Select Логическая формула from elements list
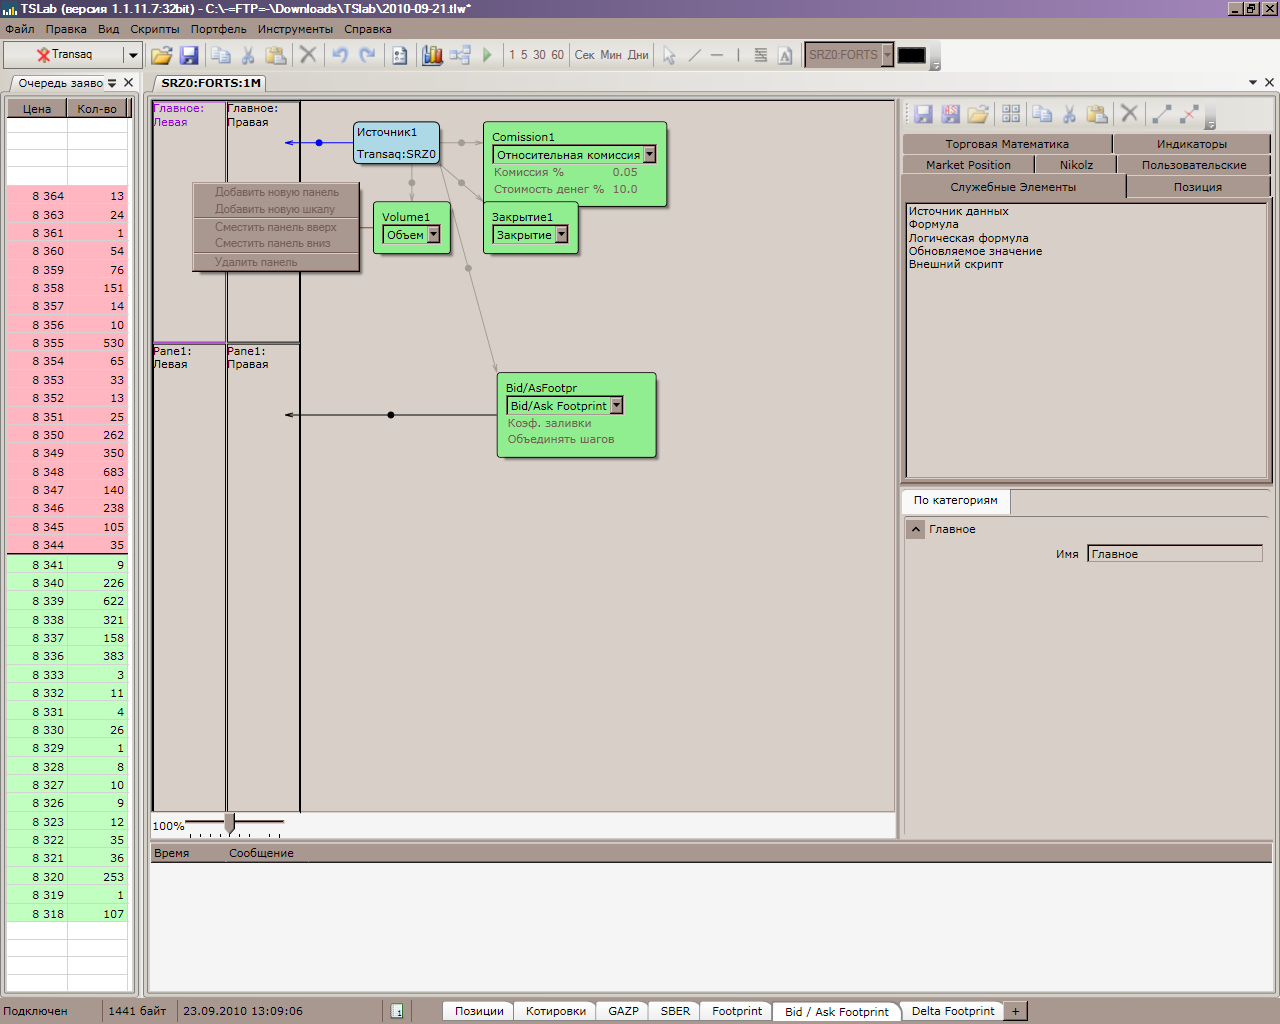This screenshot has height=1024, width=1280. pyautogui.click(x=968, y=238)
